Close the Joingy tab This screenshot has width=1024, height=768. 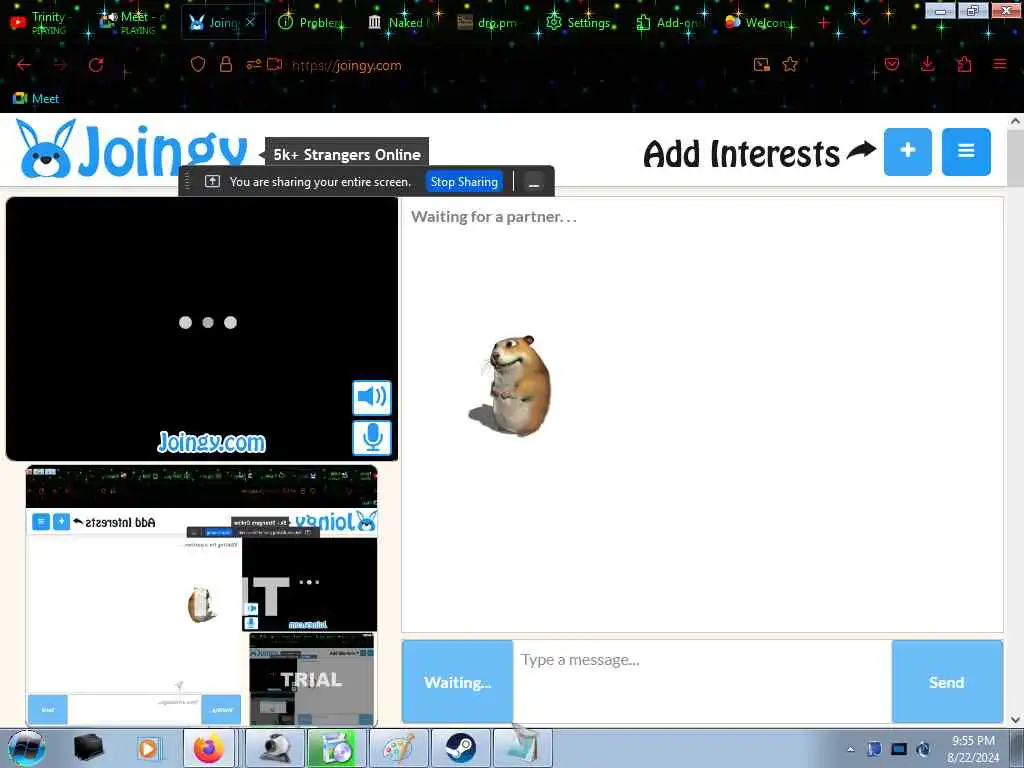(250, 22)
